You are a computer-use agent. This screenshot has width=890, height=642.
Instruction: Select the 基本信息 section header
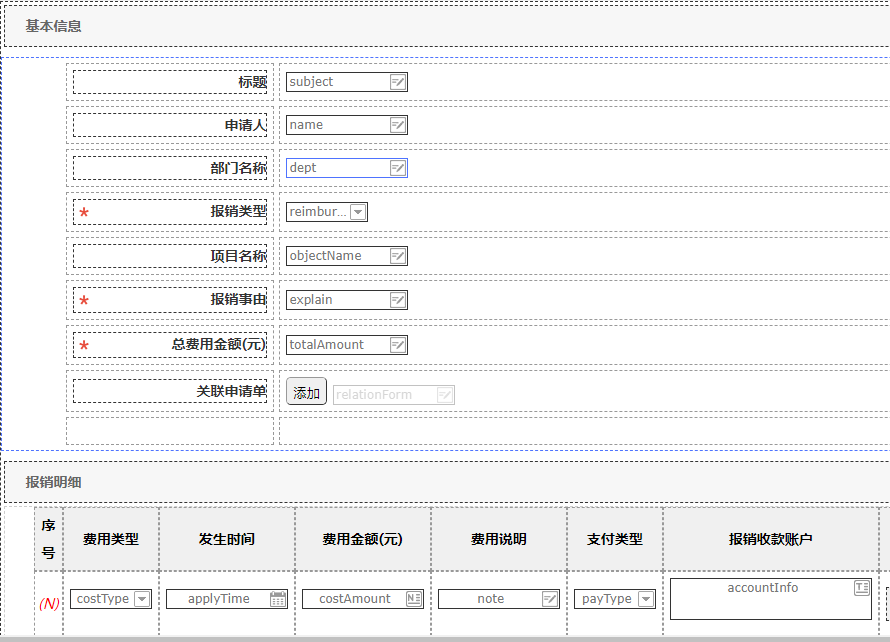[x=447, y=26]
